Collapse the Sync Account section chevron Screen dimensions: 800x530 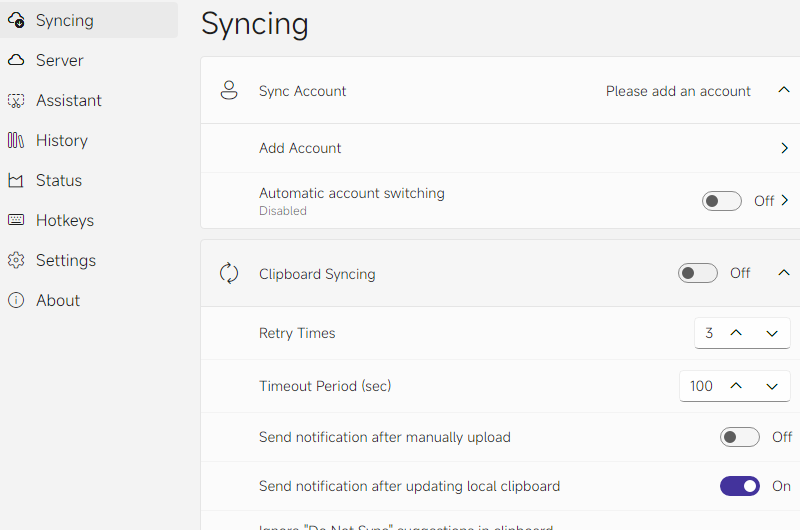point(784,90)
